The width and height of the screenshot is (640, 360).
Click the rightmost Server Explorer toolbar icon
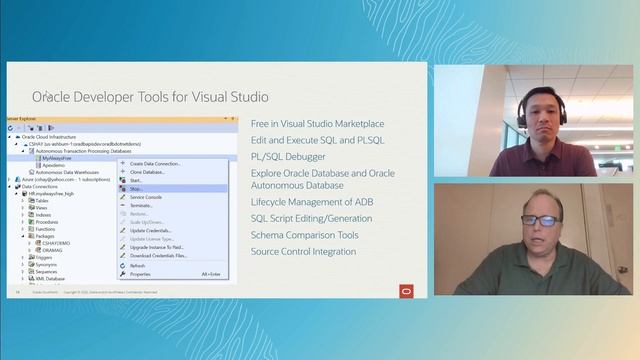(x=51, y=128)
